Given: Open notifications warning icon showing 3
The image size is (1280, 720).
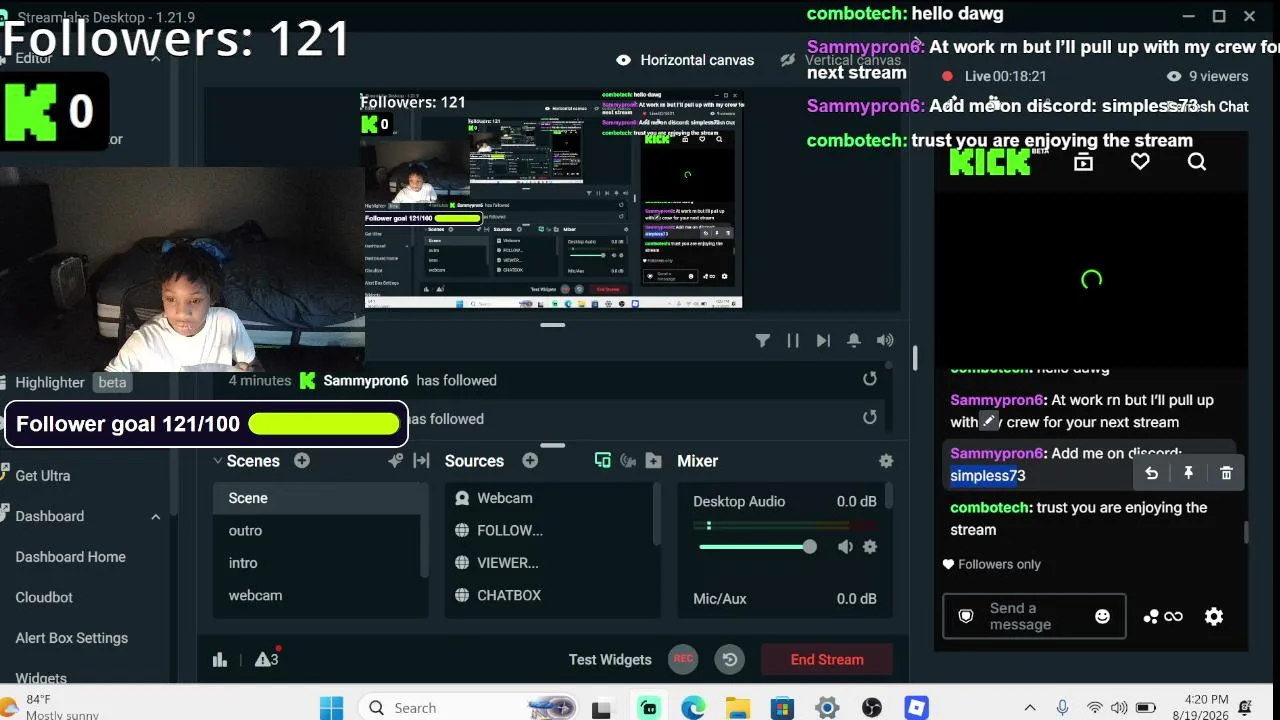Looking at the screenshot, I should pyautogui.click(x=267, y=659).
